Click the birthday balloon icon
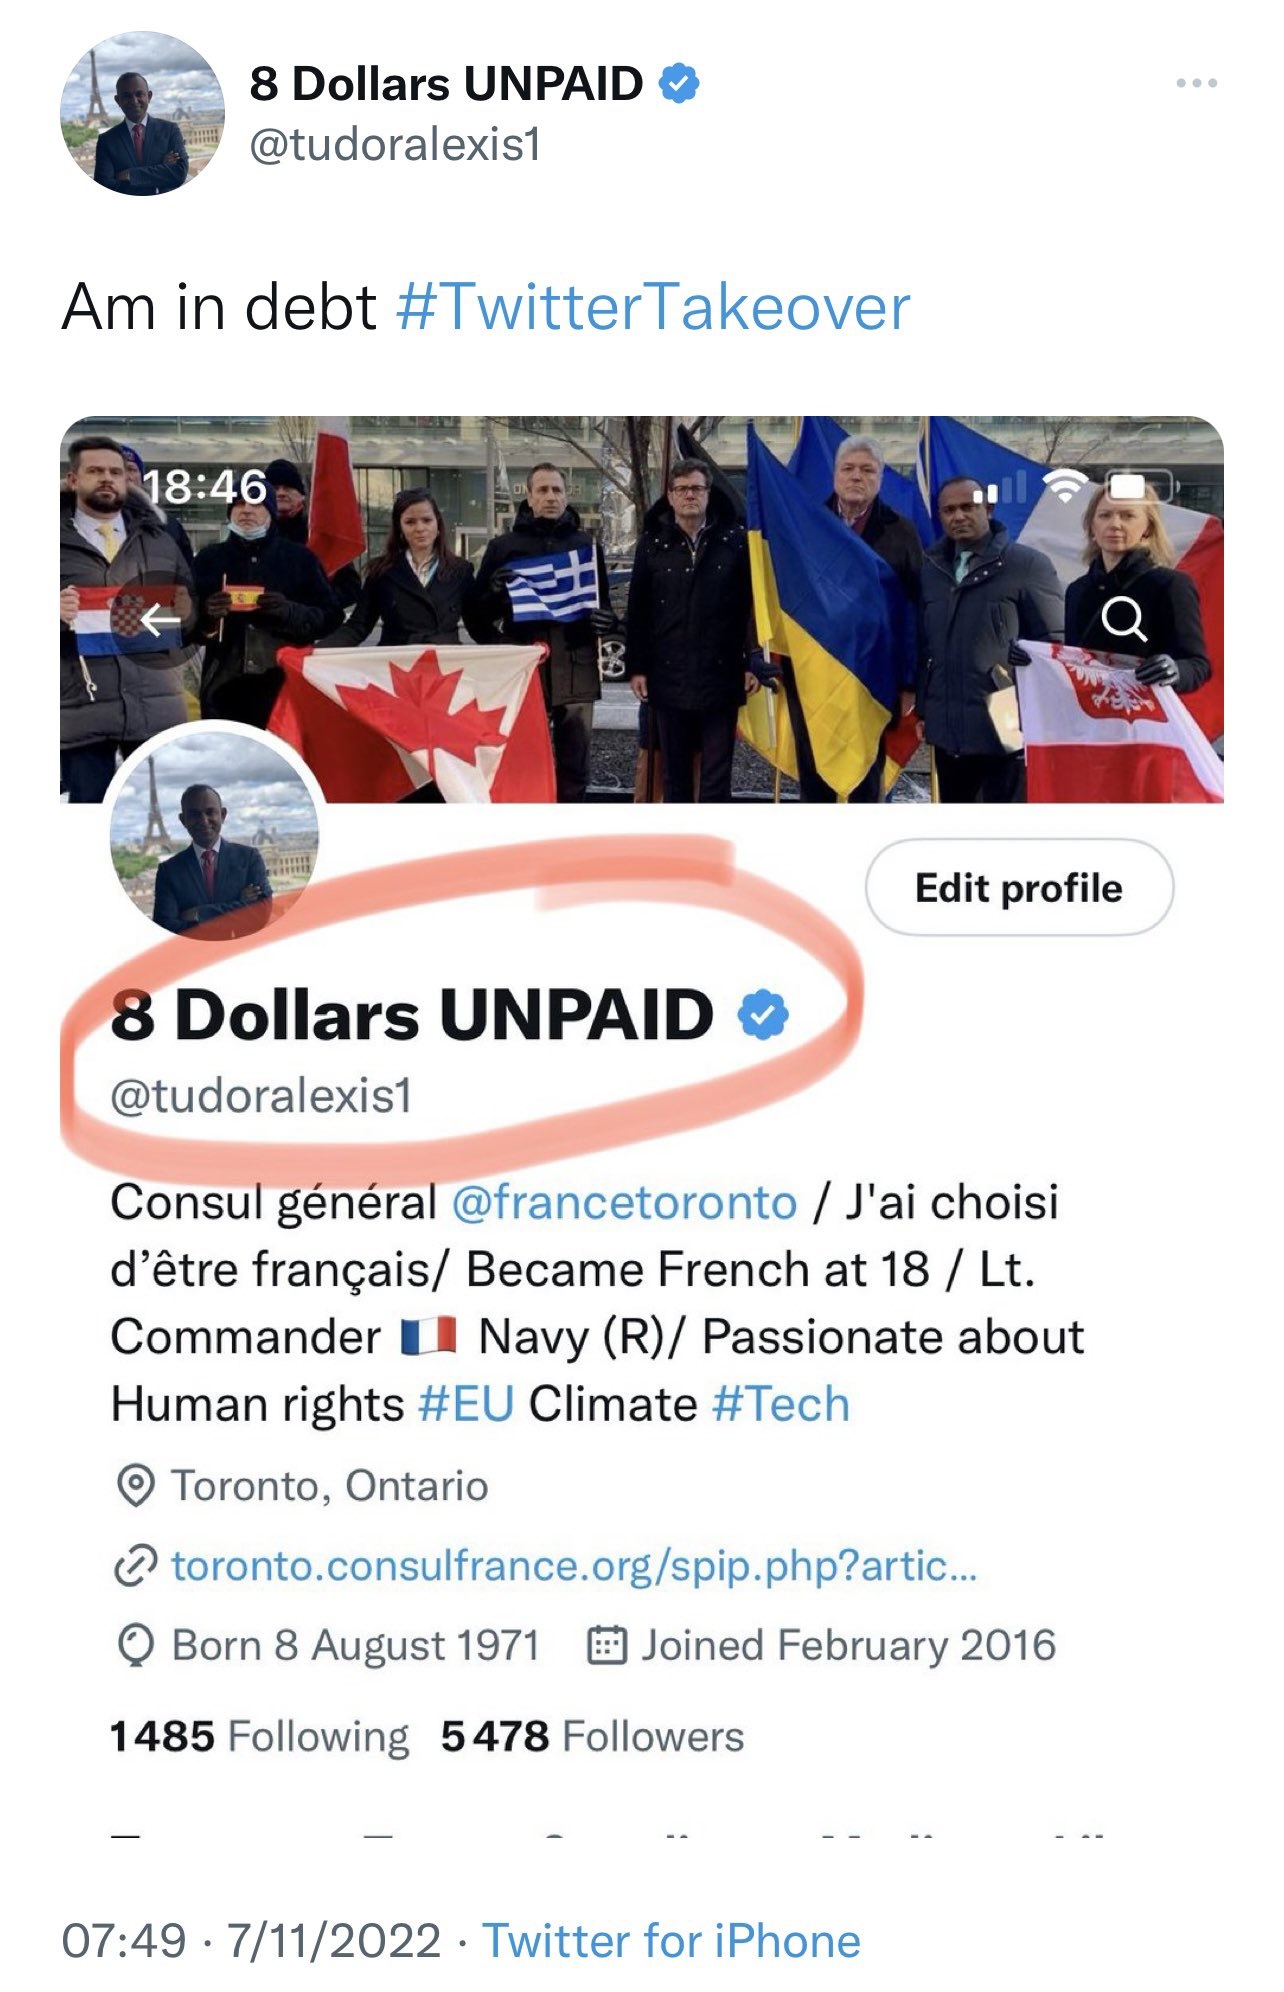This screenshot has height=1992, width=1284. [135, 1646]
